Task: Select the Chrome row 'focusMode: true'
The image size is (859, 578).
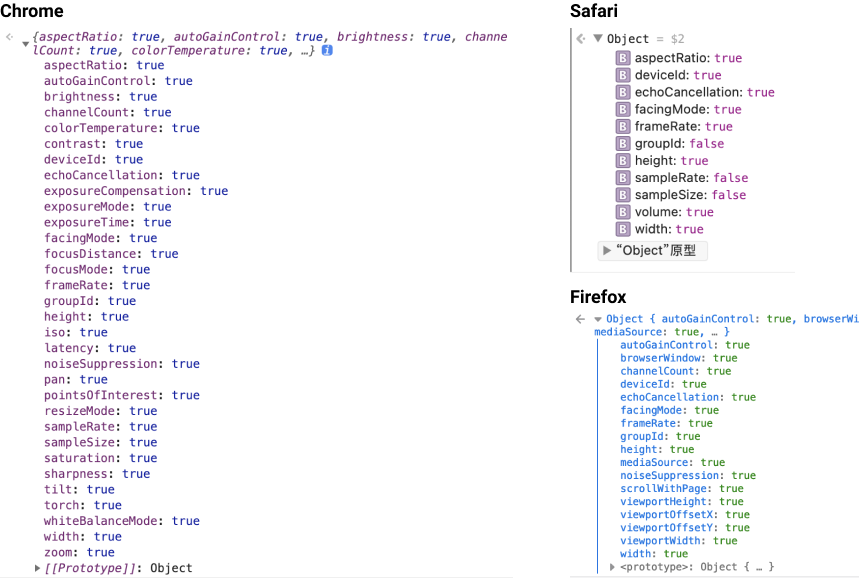Action: (x=97, y=270)
